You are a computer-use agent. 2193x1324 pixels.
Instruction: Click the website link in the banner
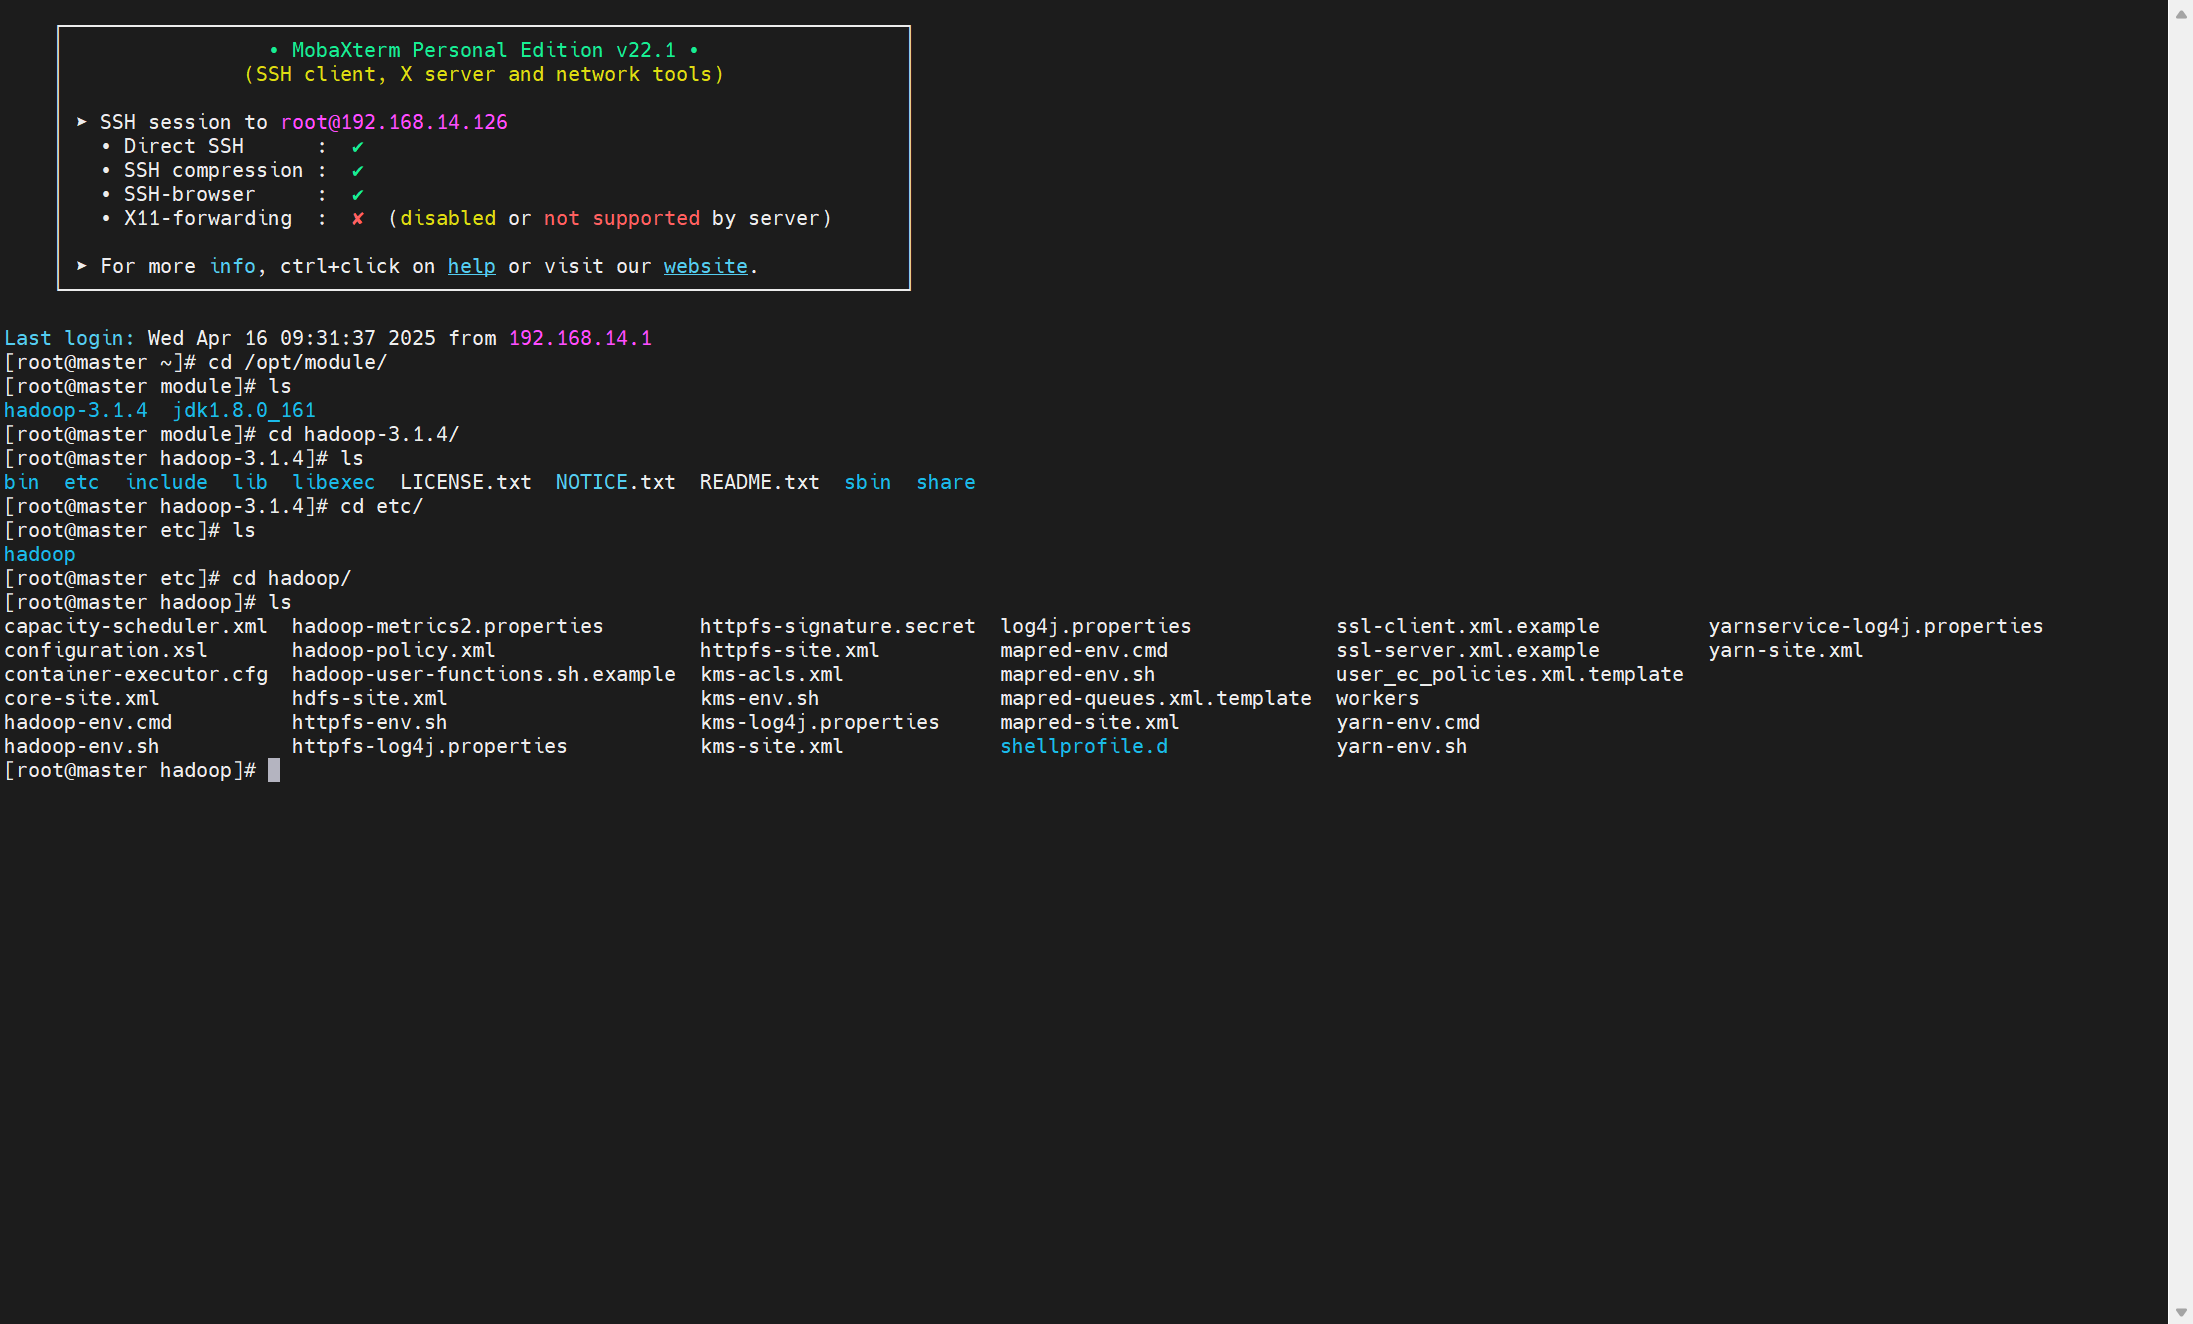coord(705,266)
